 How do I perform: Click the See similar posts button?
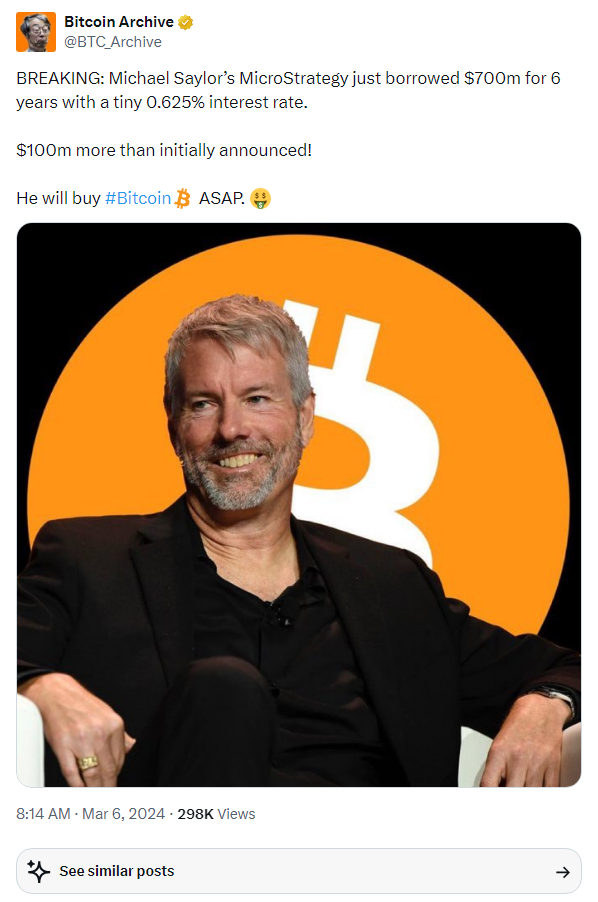[298, 871]
